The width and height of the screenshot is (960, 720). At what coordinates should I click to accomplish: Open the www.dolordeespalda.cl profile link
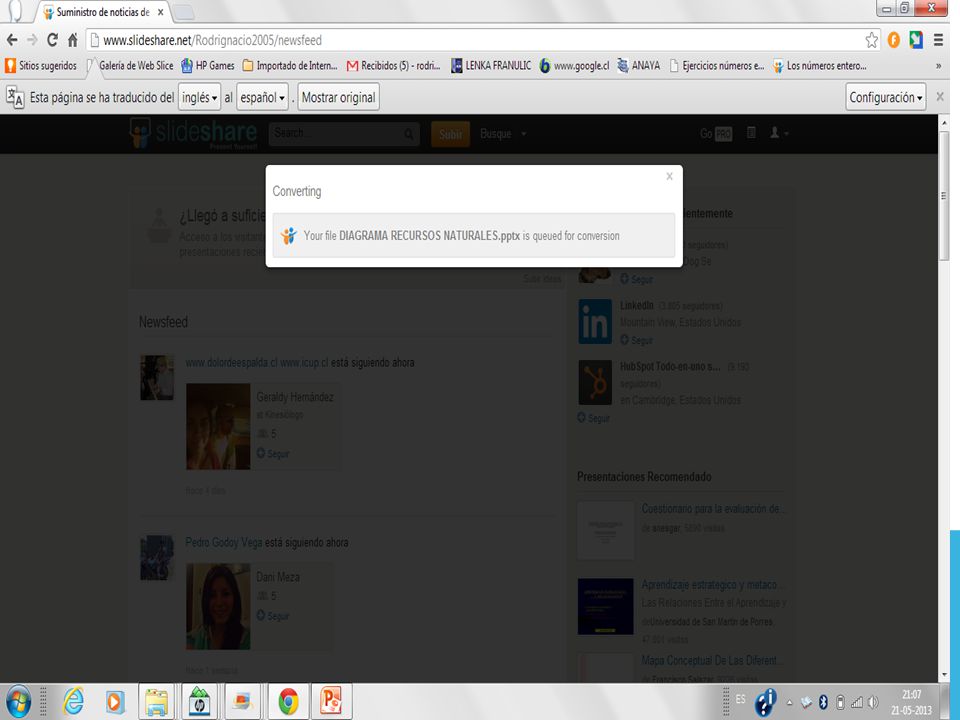click(257, 362)
